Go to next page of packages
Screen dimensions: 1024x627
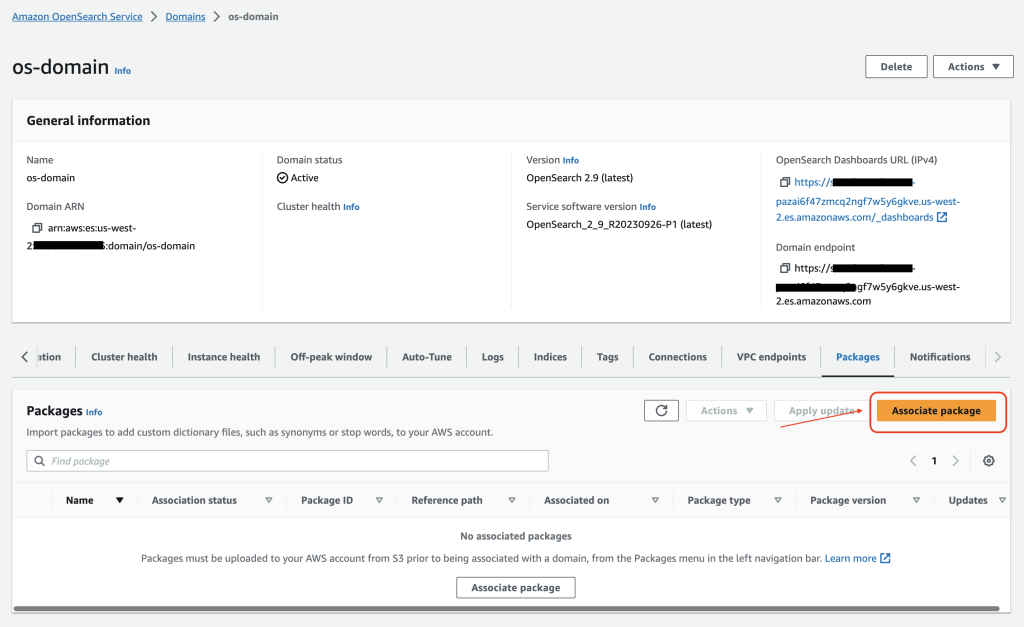coord(955,460)
